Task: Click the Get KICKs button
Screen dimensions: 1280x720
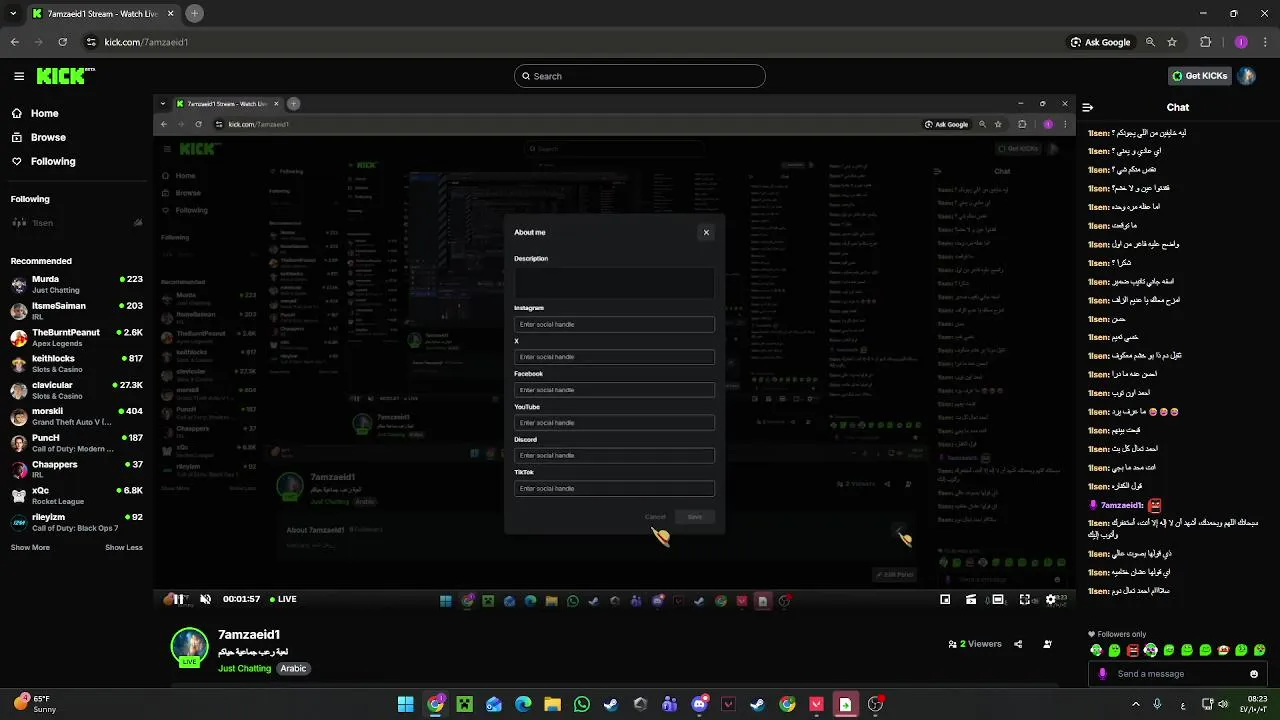Action: pyautogui.click(x=1199, y=76)
